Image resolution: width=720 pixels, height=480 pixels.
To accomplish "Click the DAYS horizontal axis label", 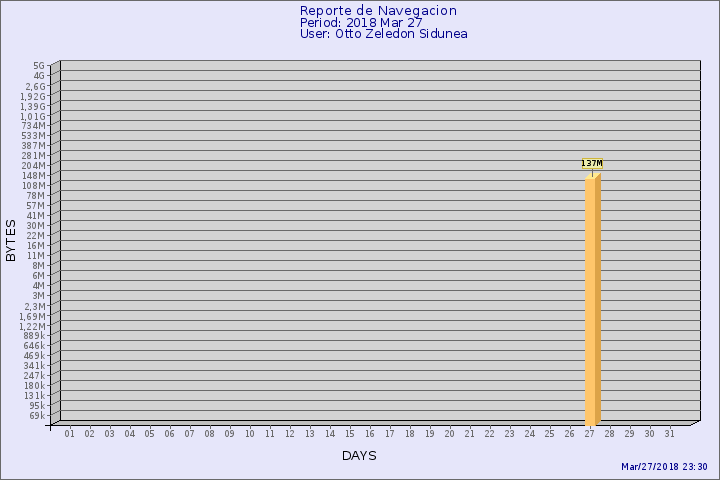I will 359,456.
